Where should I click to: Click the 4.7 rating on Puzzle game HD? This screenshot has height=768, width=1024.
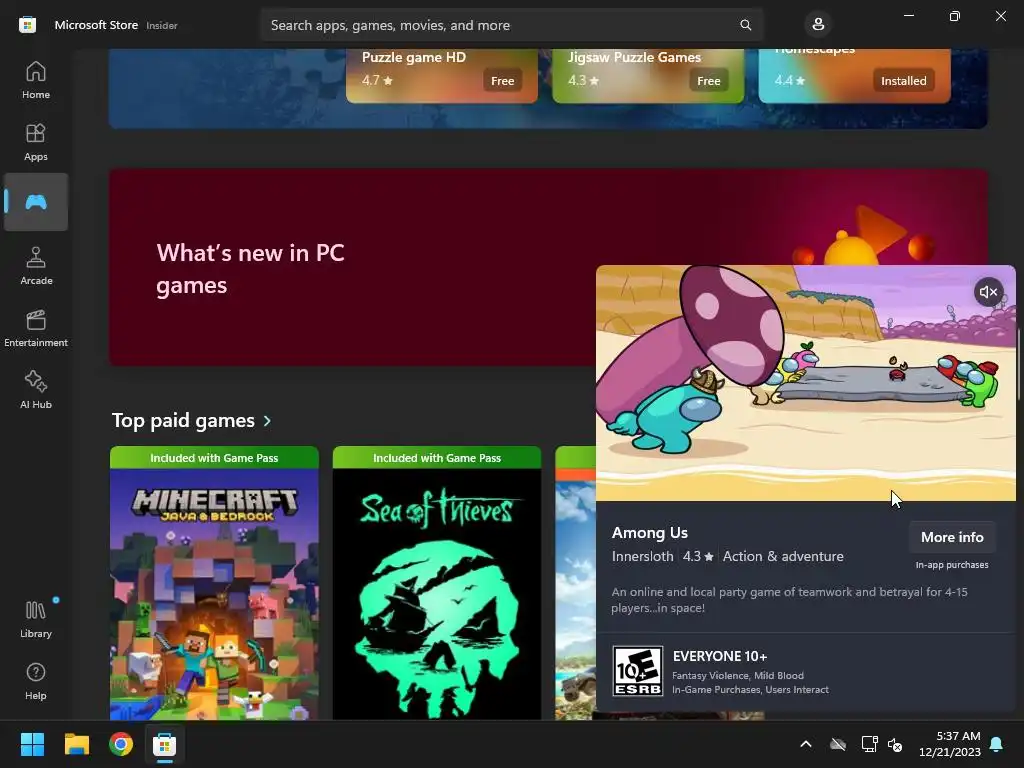(377, 80)
